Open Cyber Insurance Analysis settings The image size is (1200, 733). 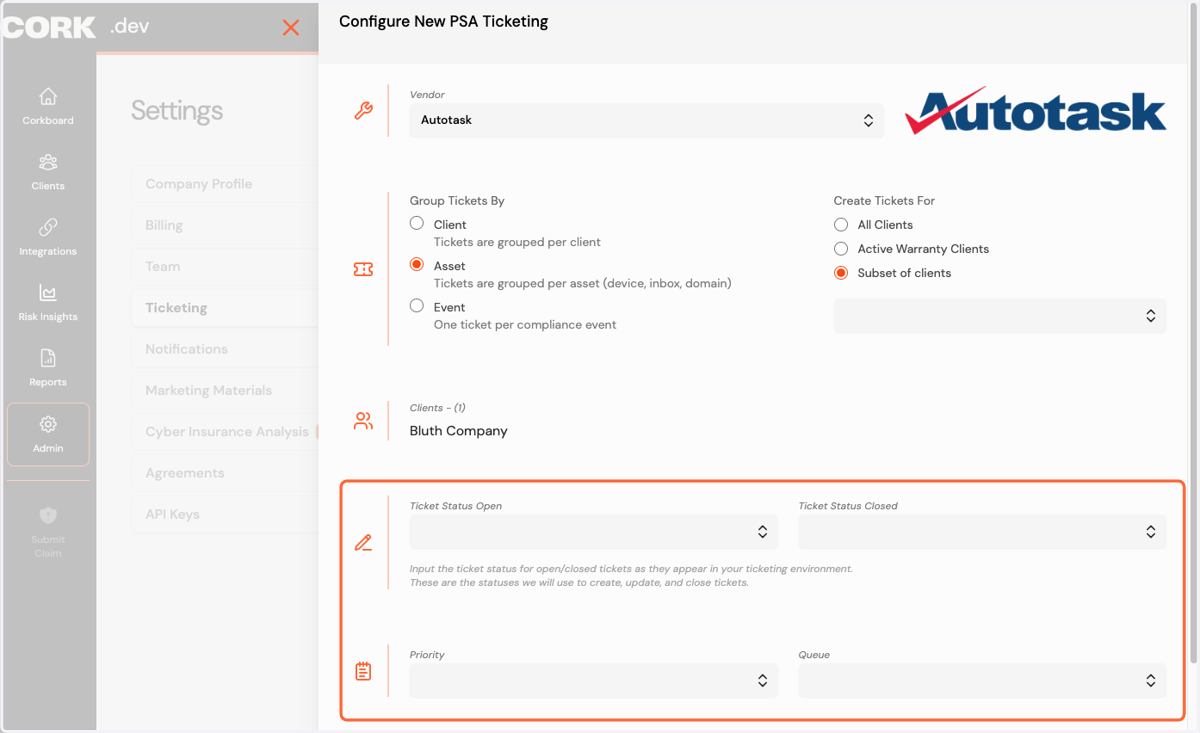click(227, 431)
